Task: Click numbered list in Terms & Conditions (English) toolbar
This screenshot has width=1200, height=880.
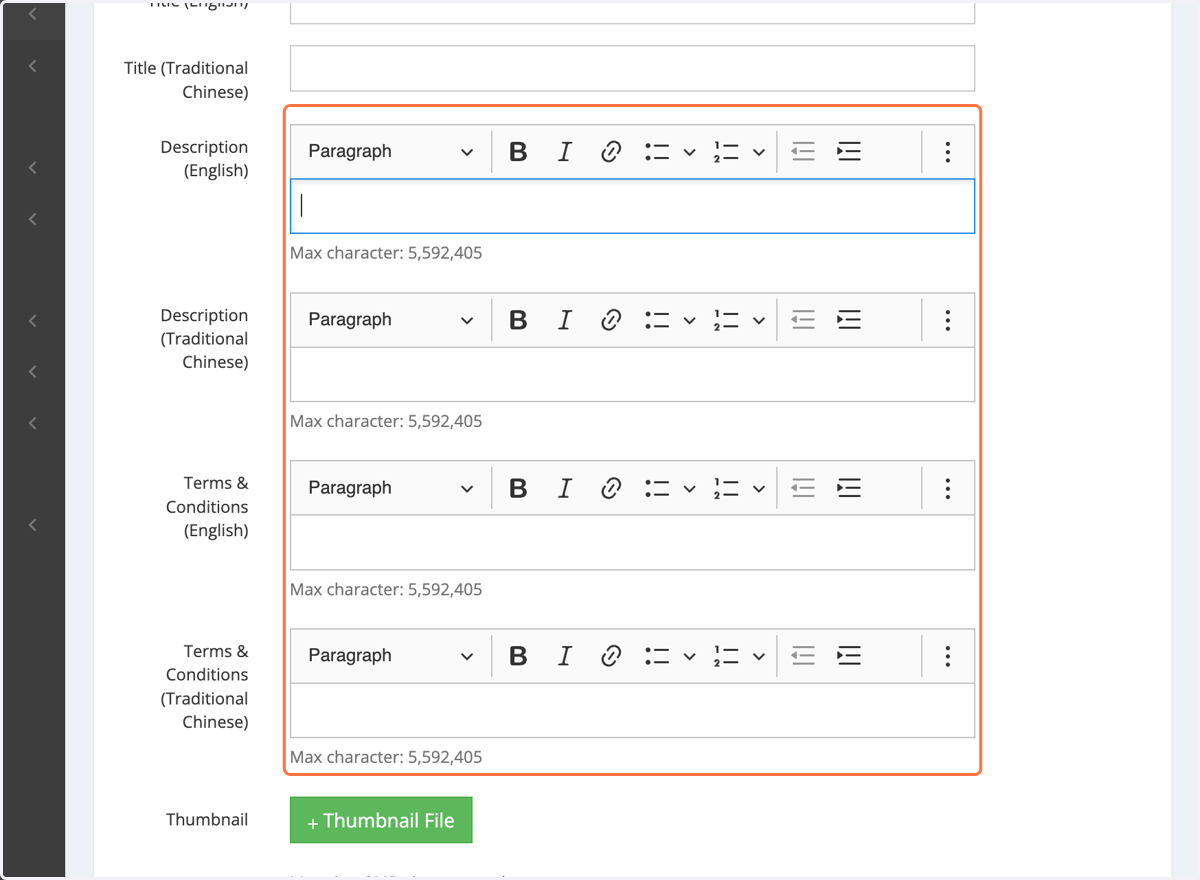Action: [727, 488]
